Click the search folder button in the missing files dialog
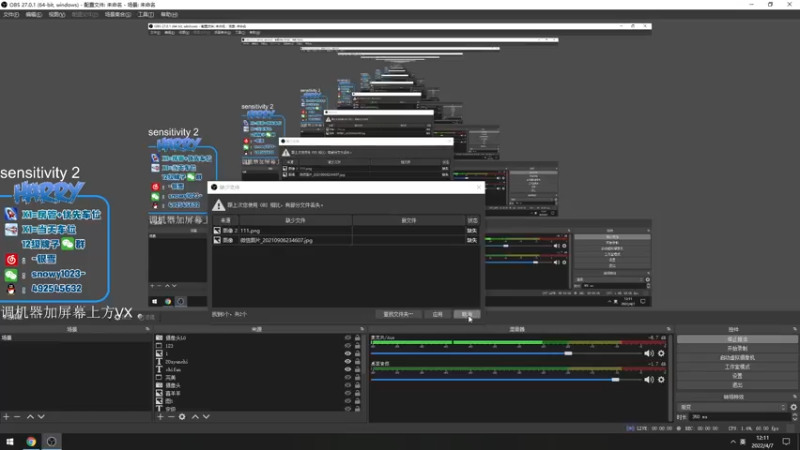This screenshot has height=450, width=800. pyautogui.click(x=398, y=314)
